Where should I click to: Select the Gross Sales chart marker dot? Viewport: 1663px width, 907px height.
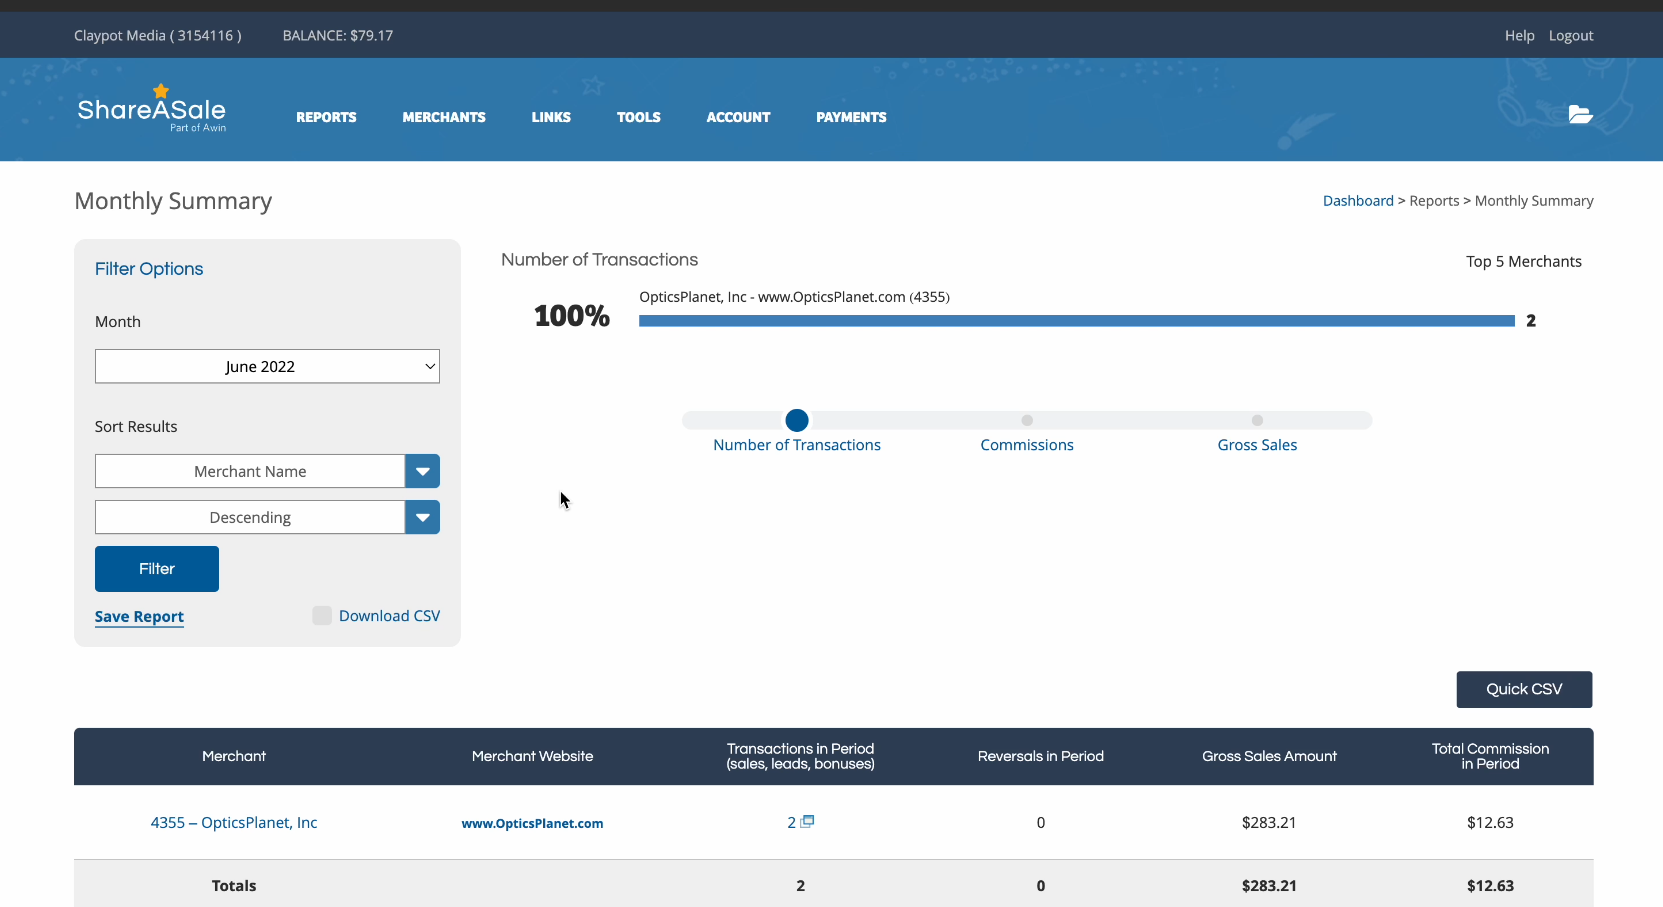[1257, 420]
